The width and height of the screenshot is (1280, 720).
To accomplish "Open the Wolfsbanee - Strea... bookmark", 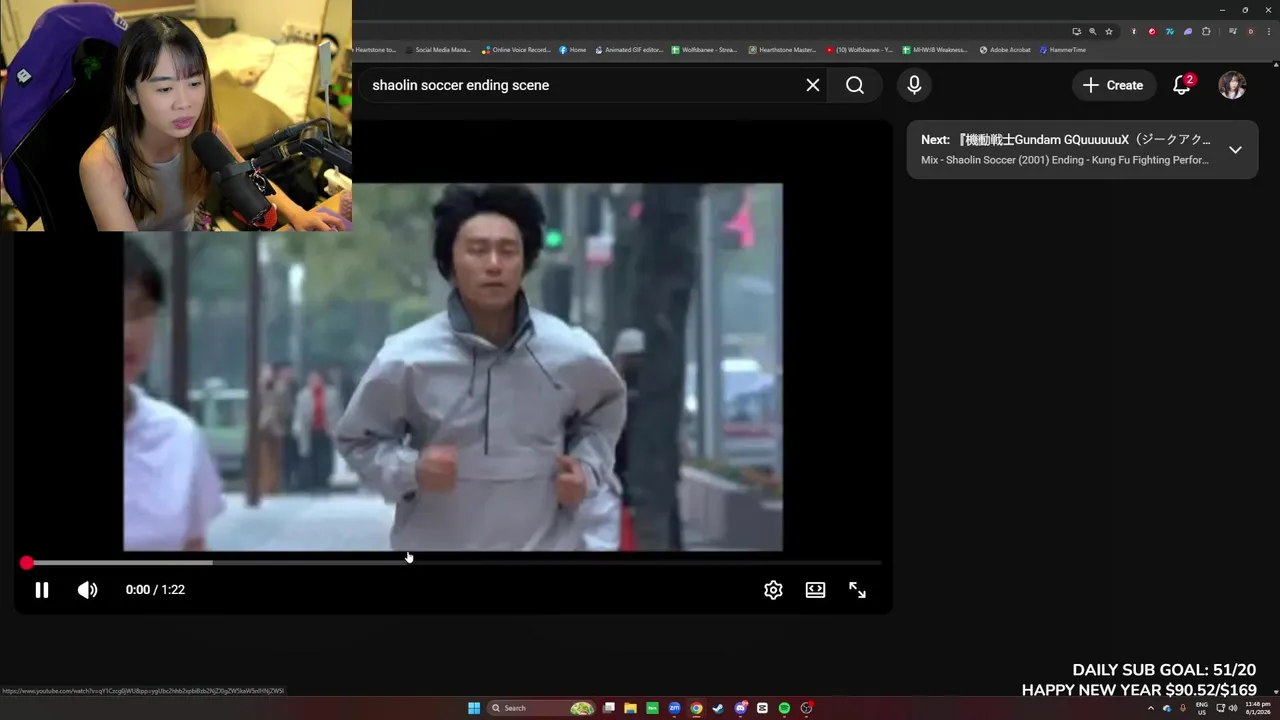I will (705, 50).
